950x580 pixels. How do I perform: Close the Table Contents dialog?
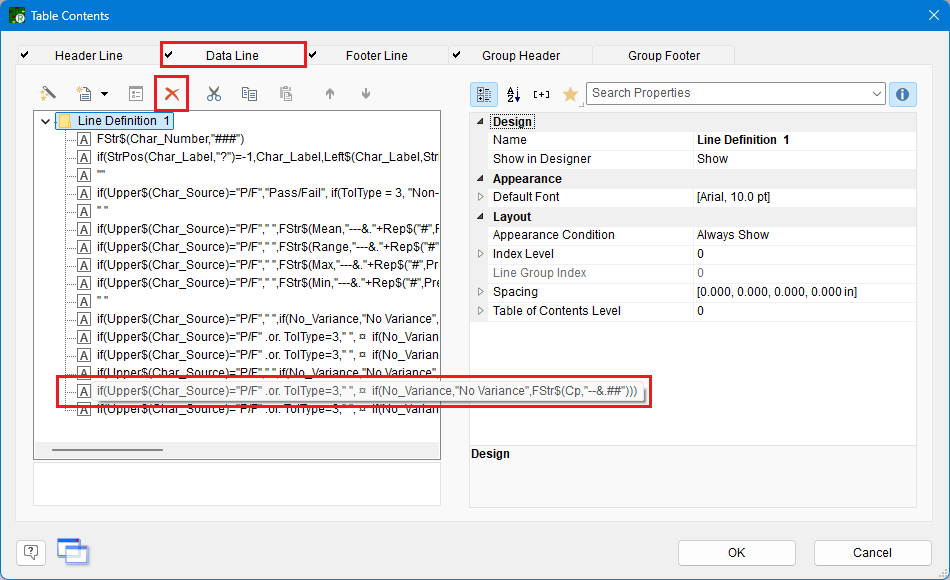point(934,15)
